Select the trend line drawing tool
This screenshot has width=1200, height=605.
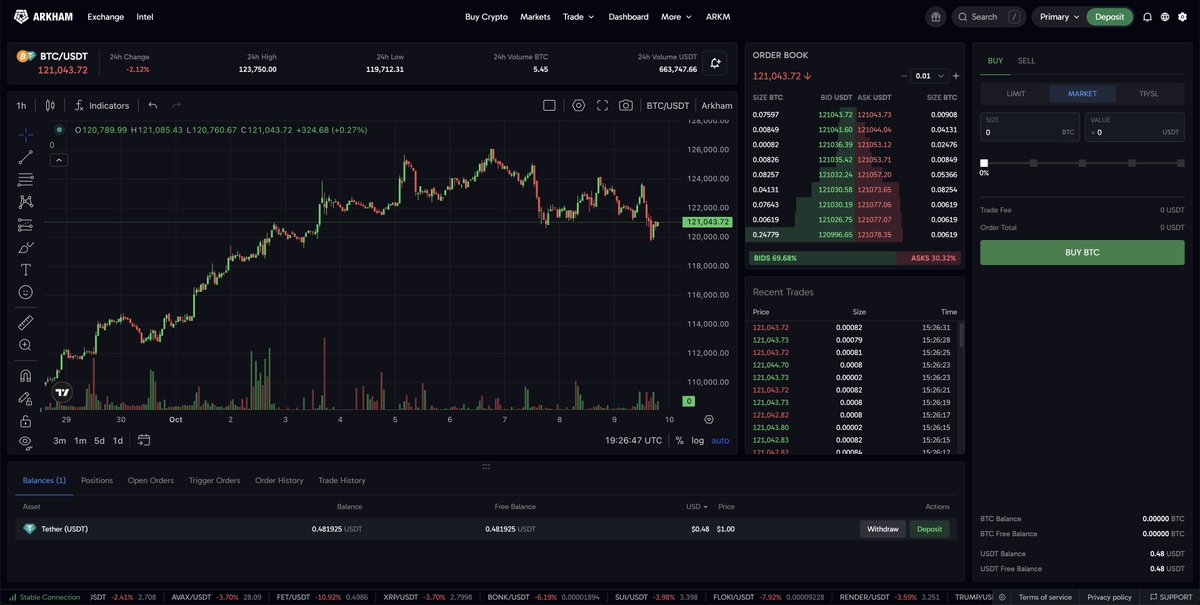pos(26,157)
